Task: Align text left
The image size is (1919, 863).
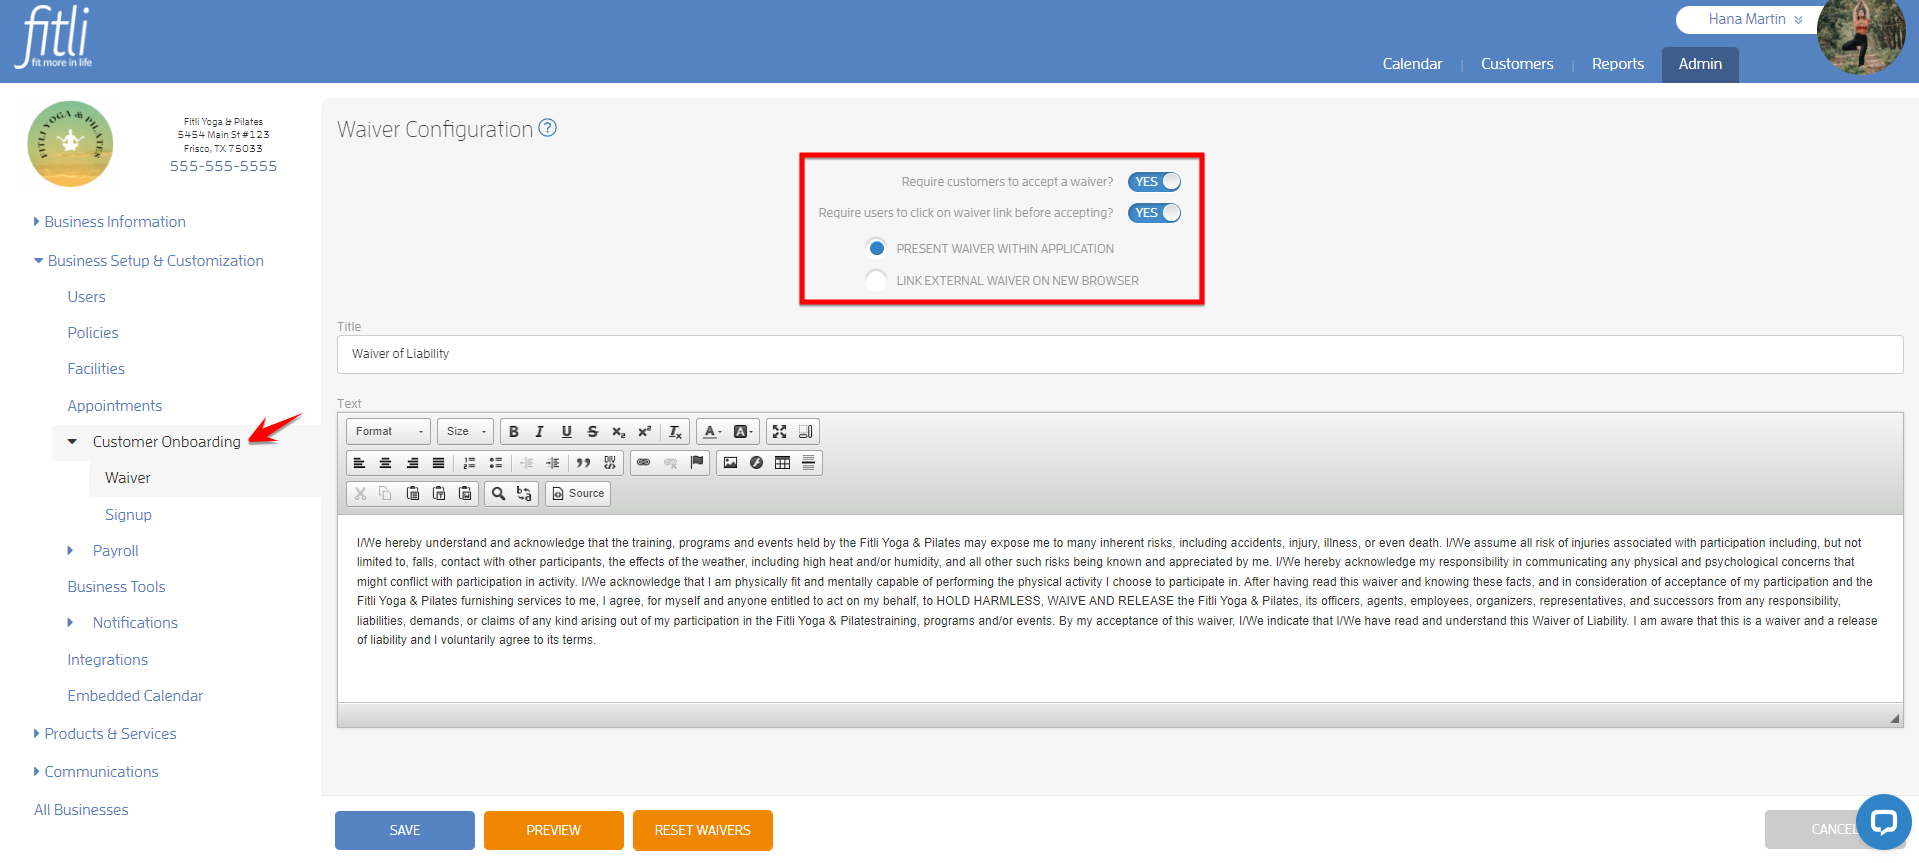Action: point(360,463)
